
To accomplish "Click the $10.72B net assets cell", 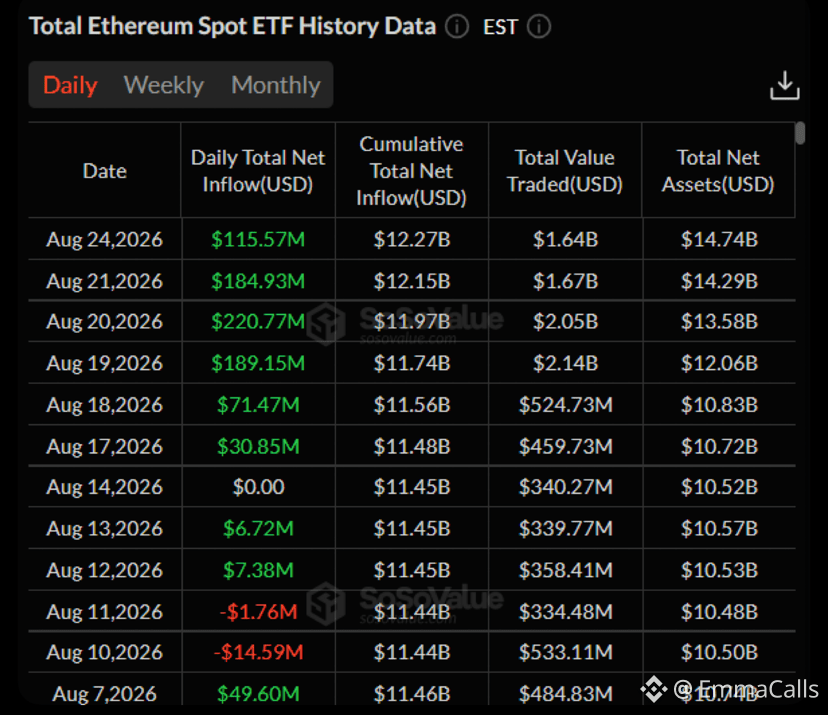I will (x=719, y=446).
